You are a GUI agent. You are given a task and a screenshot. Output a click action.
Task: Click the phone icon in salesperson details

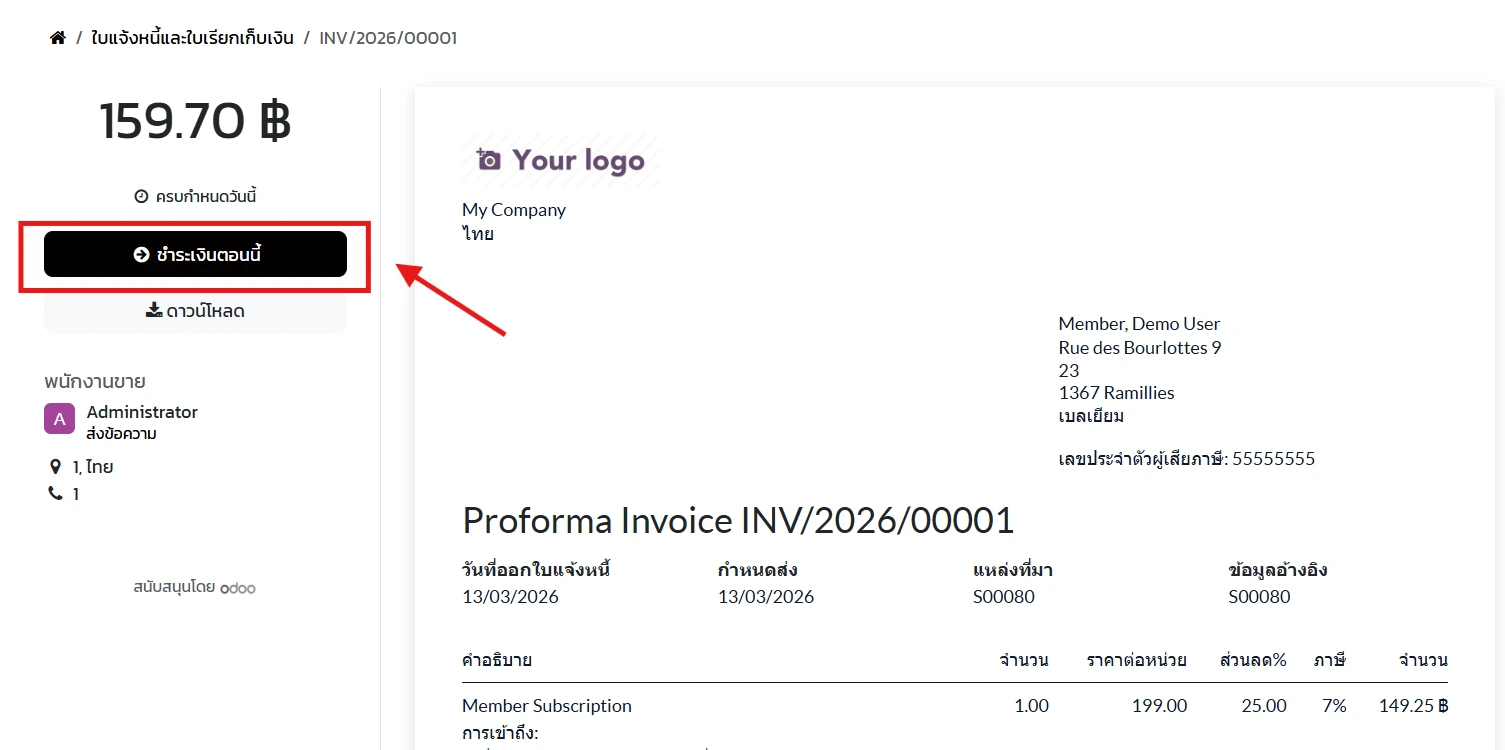point(56,494)
